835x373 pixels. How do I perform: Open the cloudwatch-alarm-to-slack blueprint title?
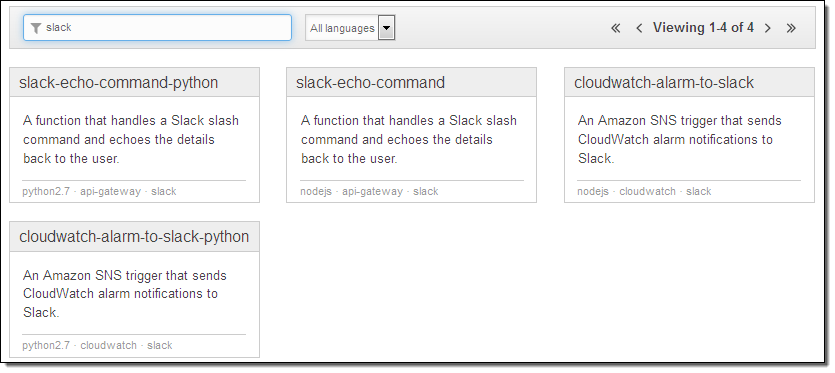pyautogui.click(x=664, y=83)
